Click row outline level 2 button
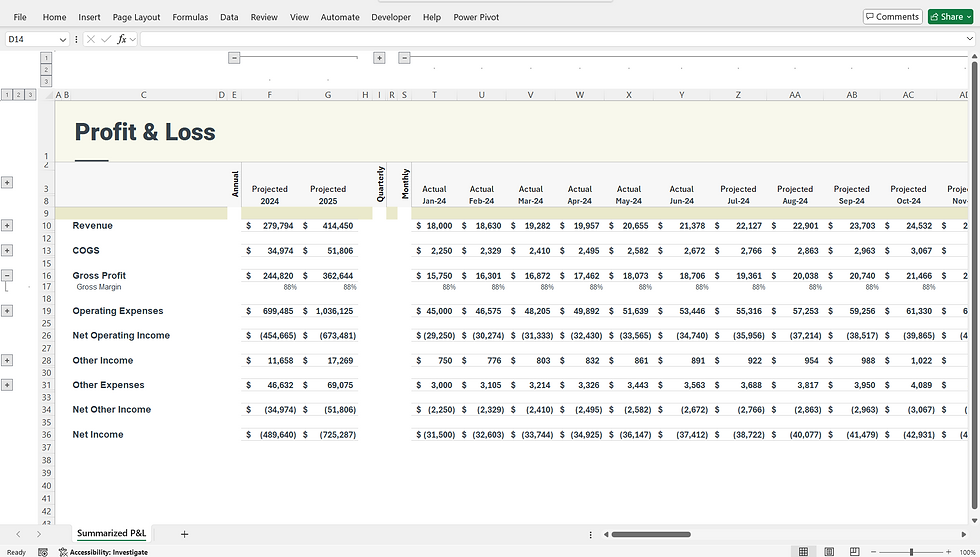 tap(18, 95)
